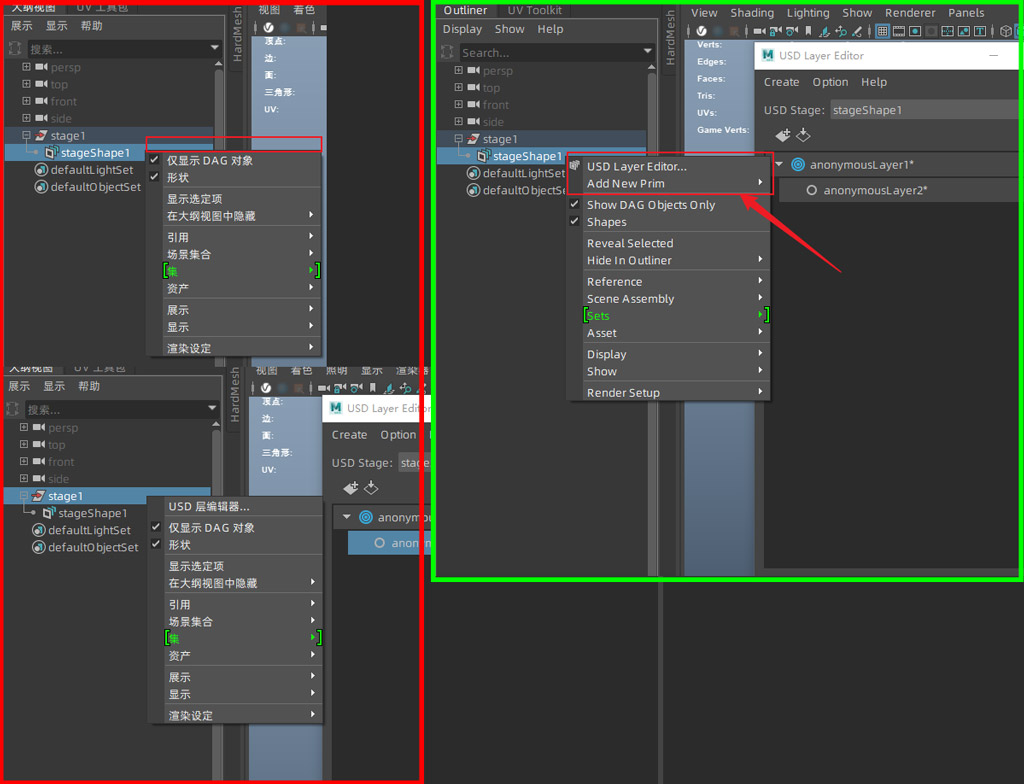Expand persp node in English Outliner

458,70
